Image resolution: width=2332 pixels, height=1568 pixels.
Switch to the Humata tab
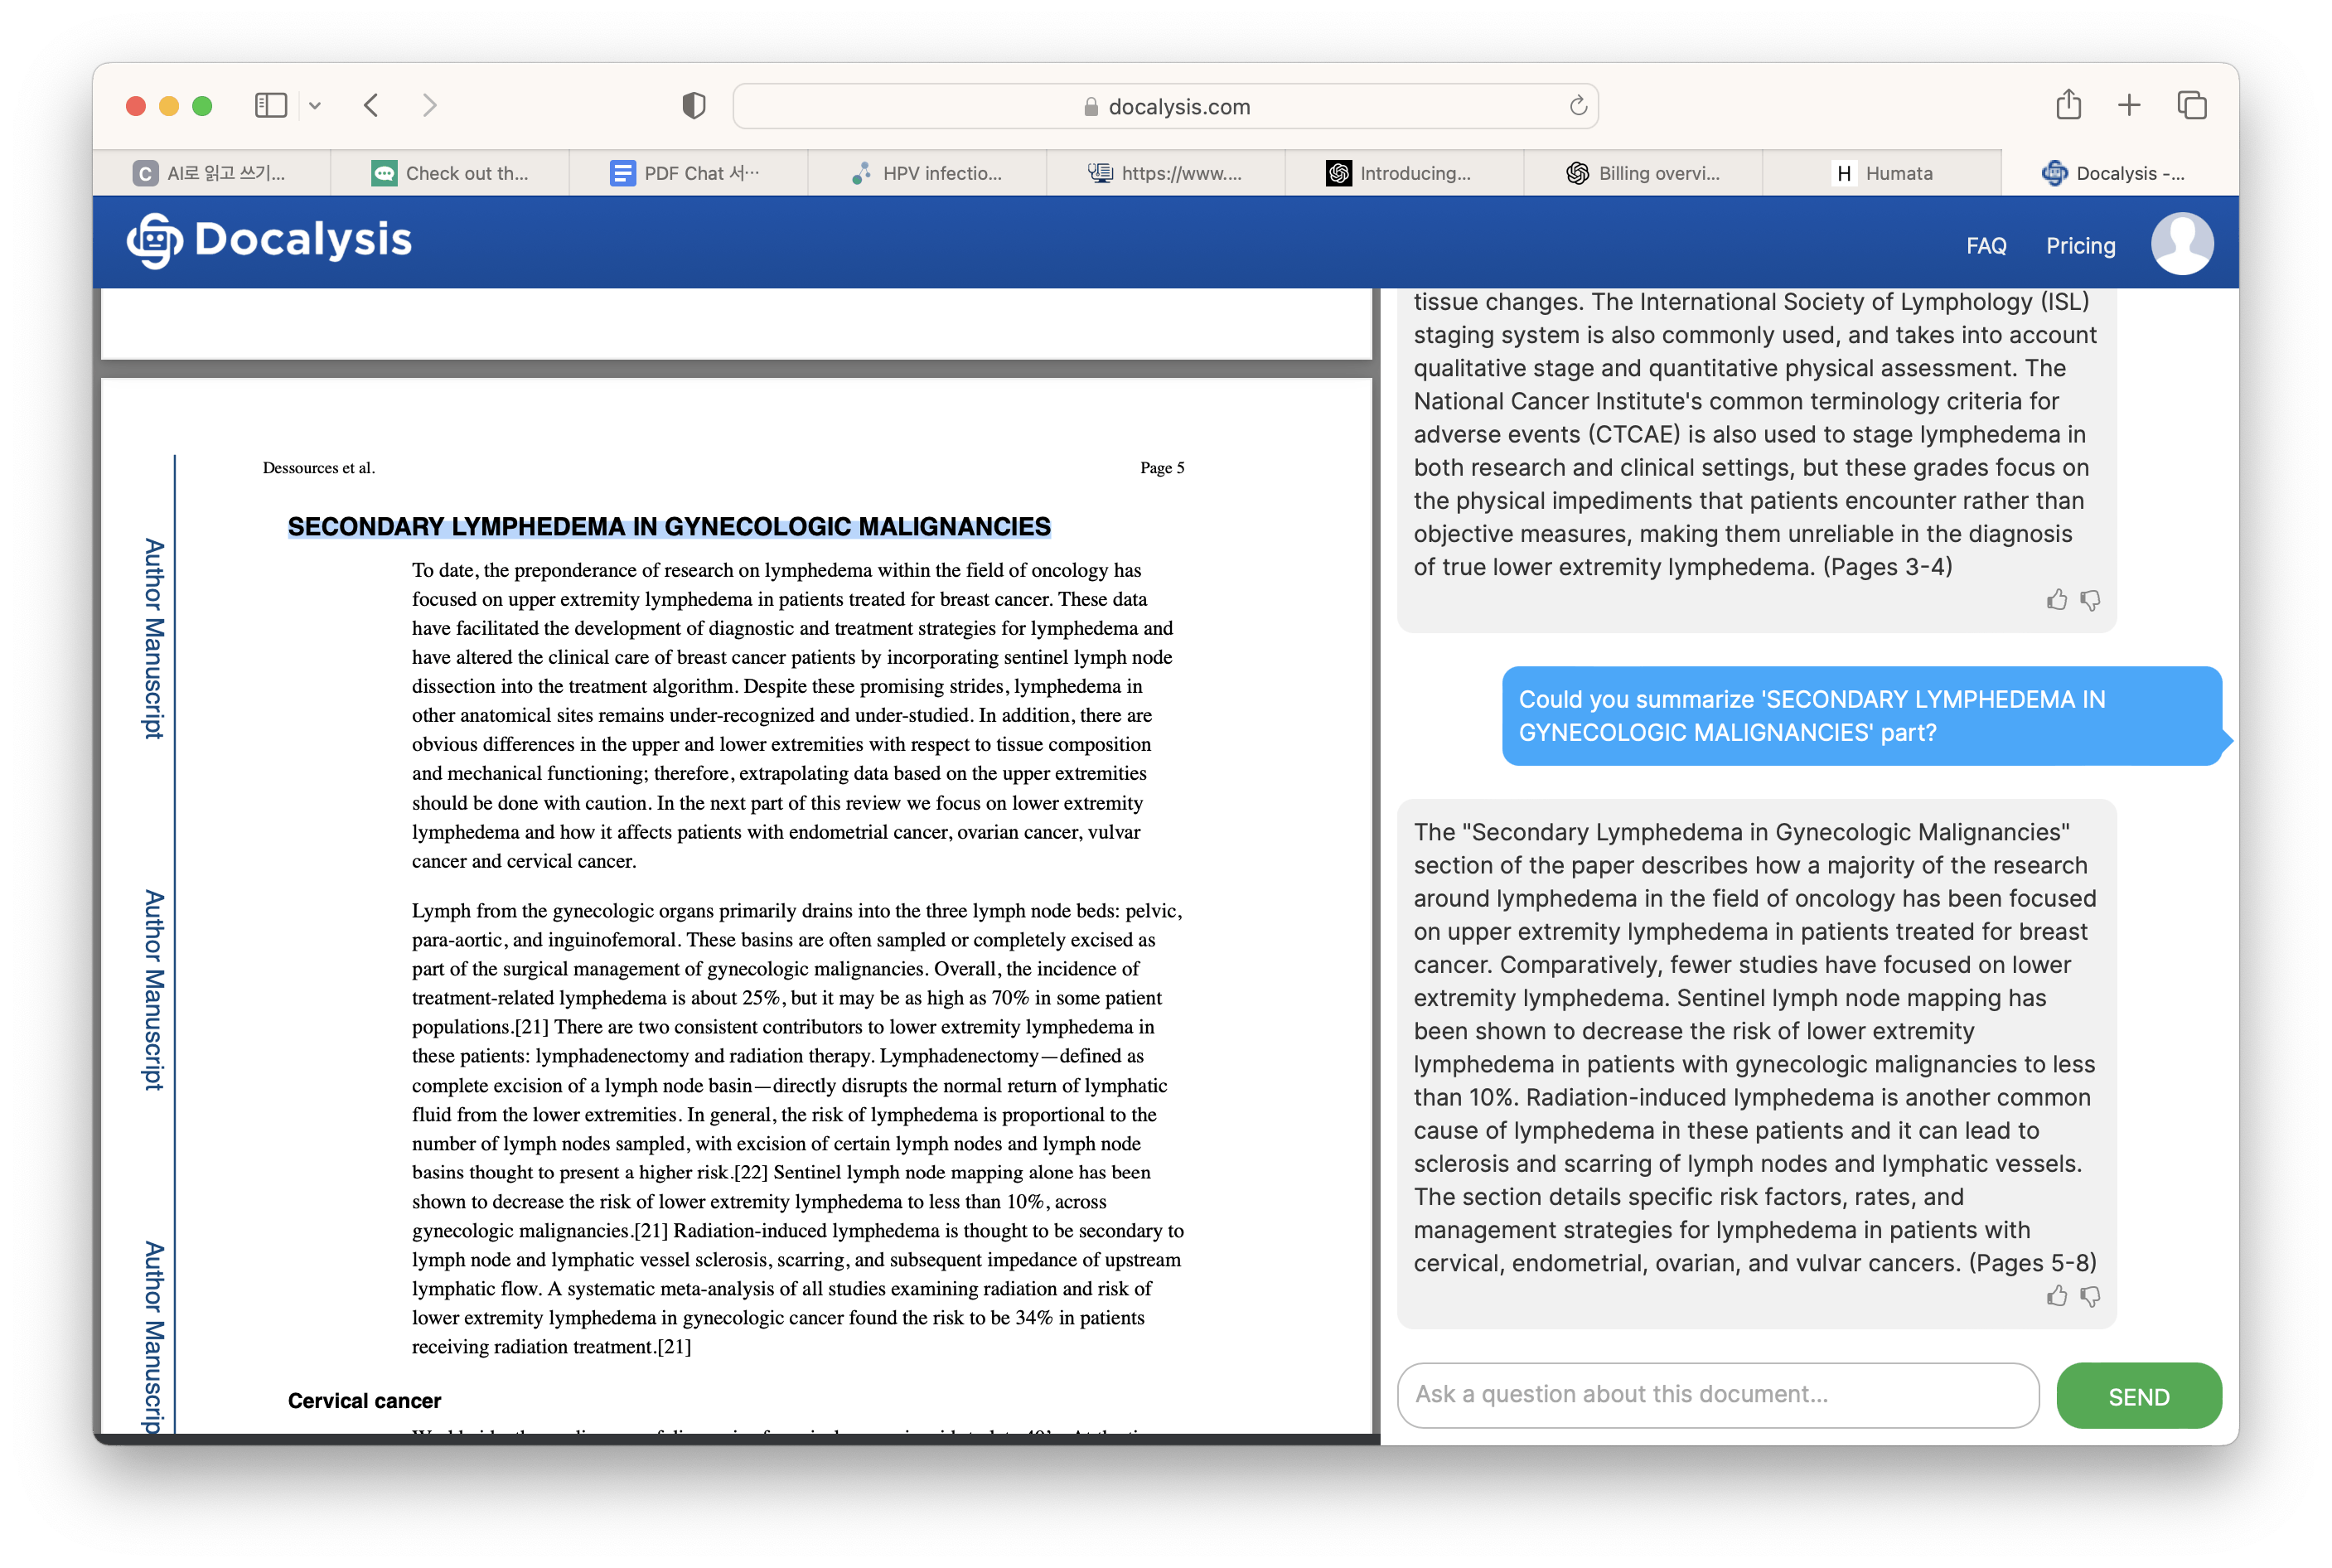pyautogui.click(x=1881, y=173)
